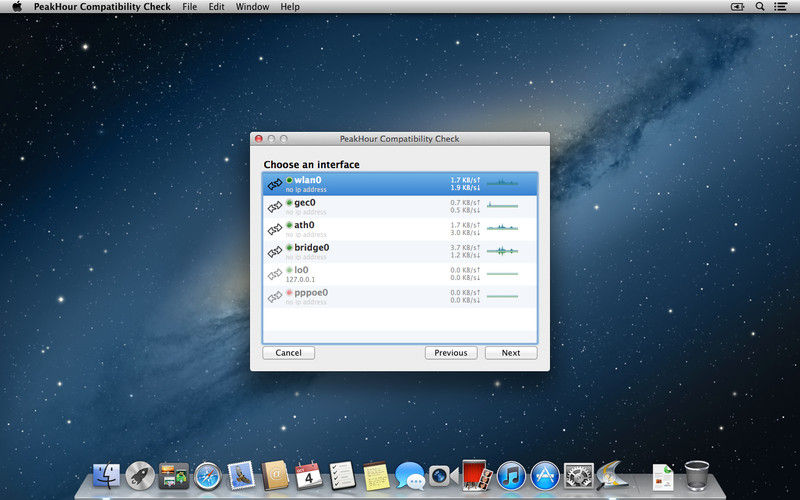
Task: Click the network arrows icon beside ath0
Action: click(x=275, y=229)
